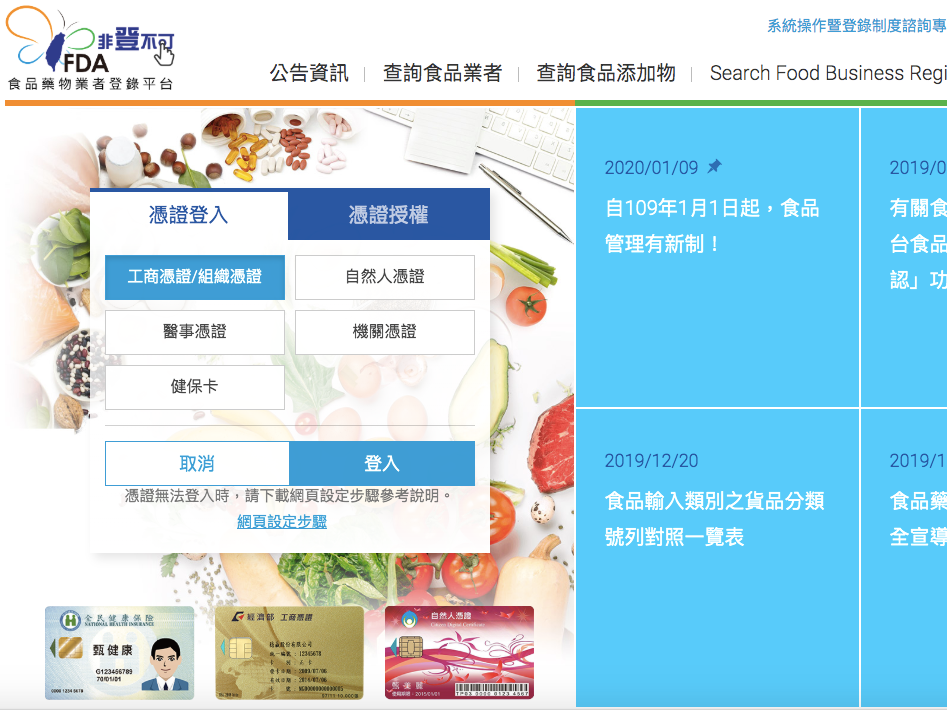
Task: Select 工商憑證/組織憑證 certificate option
Action: point(195,277)
